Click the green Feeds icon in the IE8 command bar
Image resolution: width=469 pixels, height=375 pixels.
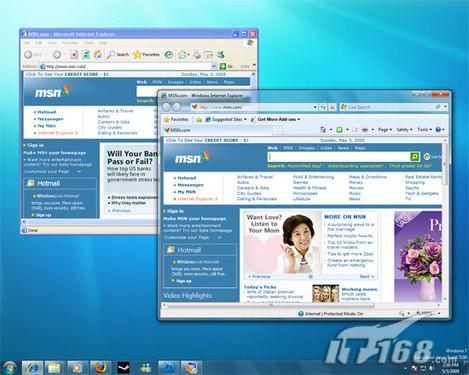coord(339,129)
